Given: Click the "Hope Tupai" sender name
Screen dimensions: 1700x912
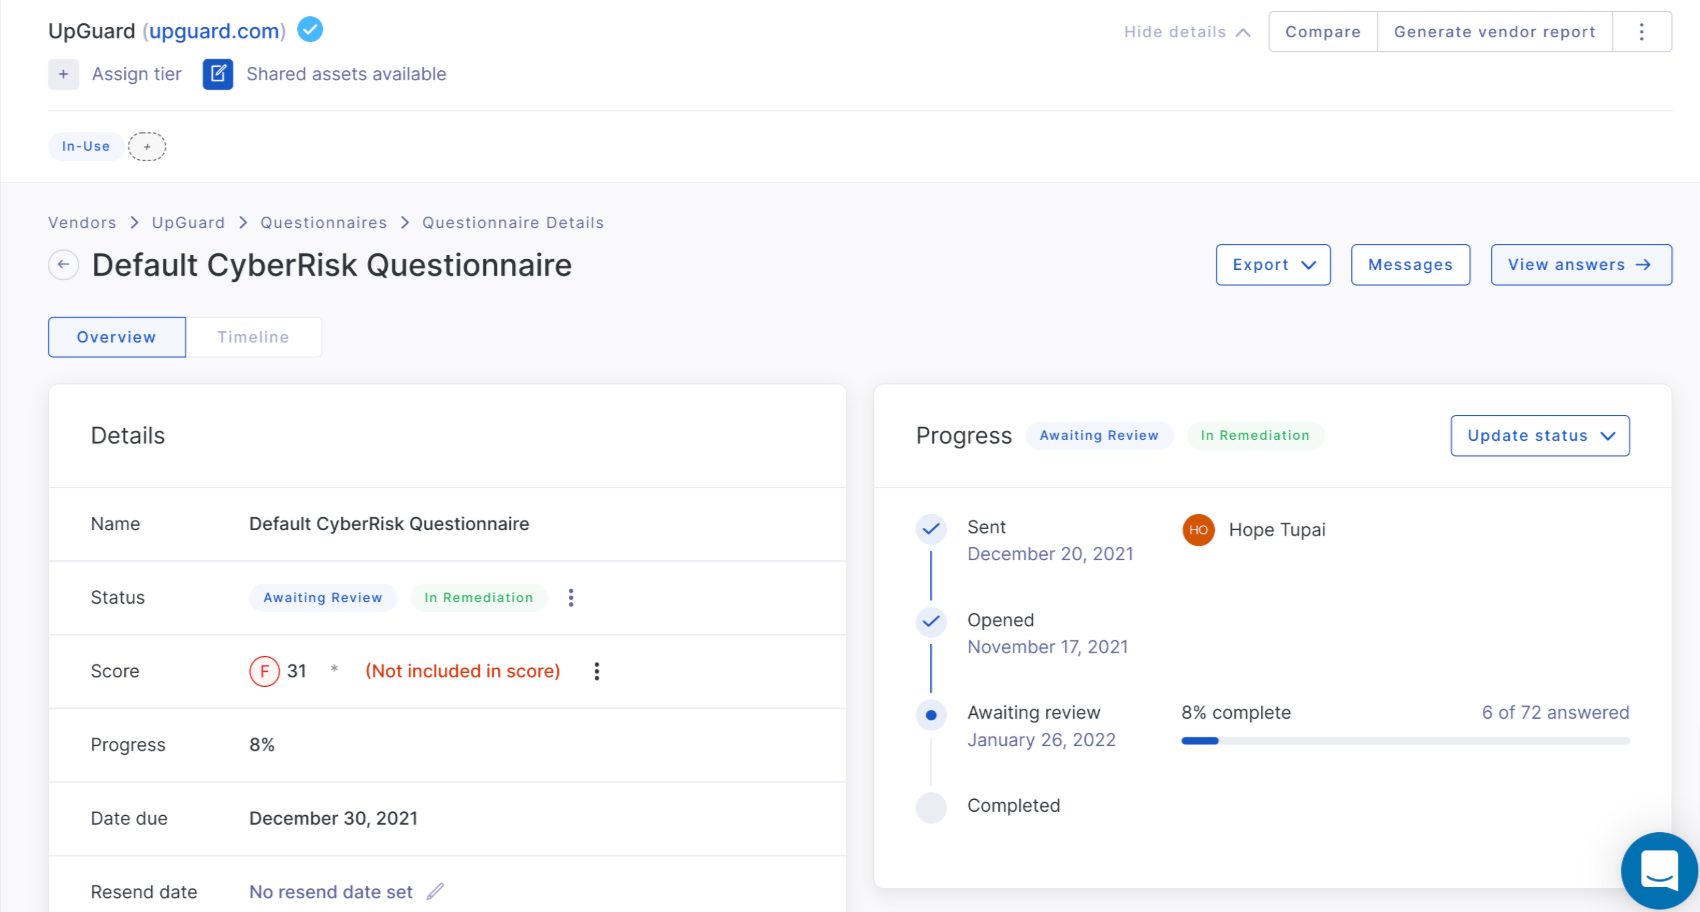Looking at the screenshot, I should tap(1277, 530).
